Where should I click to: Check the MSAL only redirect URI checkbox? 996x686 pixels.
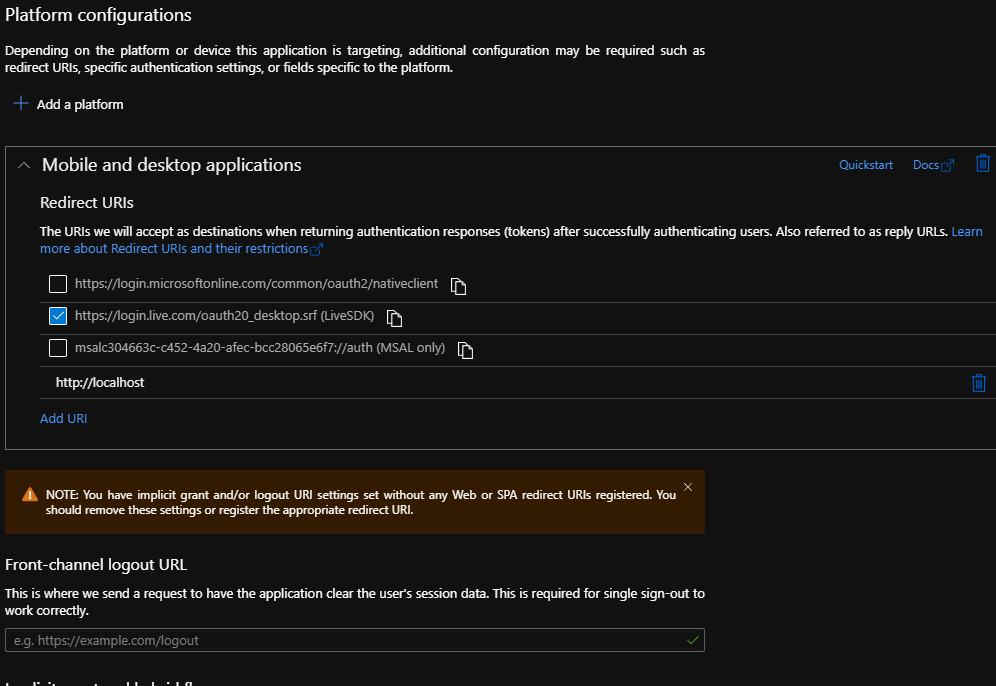(58, 348)
